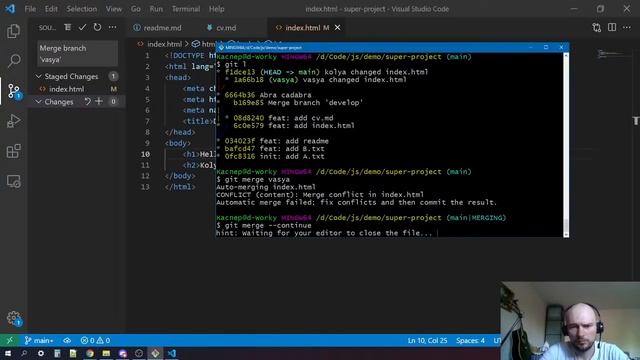
Task: Click the Staged Changes count badge
Action: [x=113, y=76]
